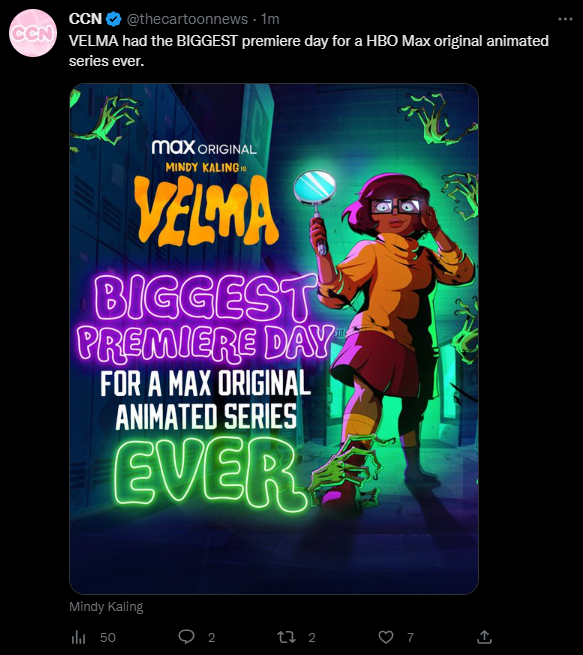Image resolution: width=583 pixels, height=655 pixels.
Task: Open the 1m timestamp link
Action: pos(270,19)
